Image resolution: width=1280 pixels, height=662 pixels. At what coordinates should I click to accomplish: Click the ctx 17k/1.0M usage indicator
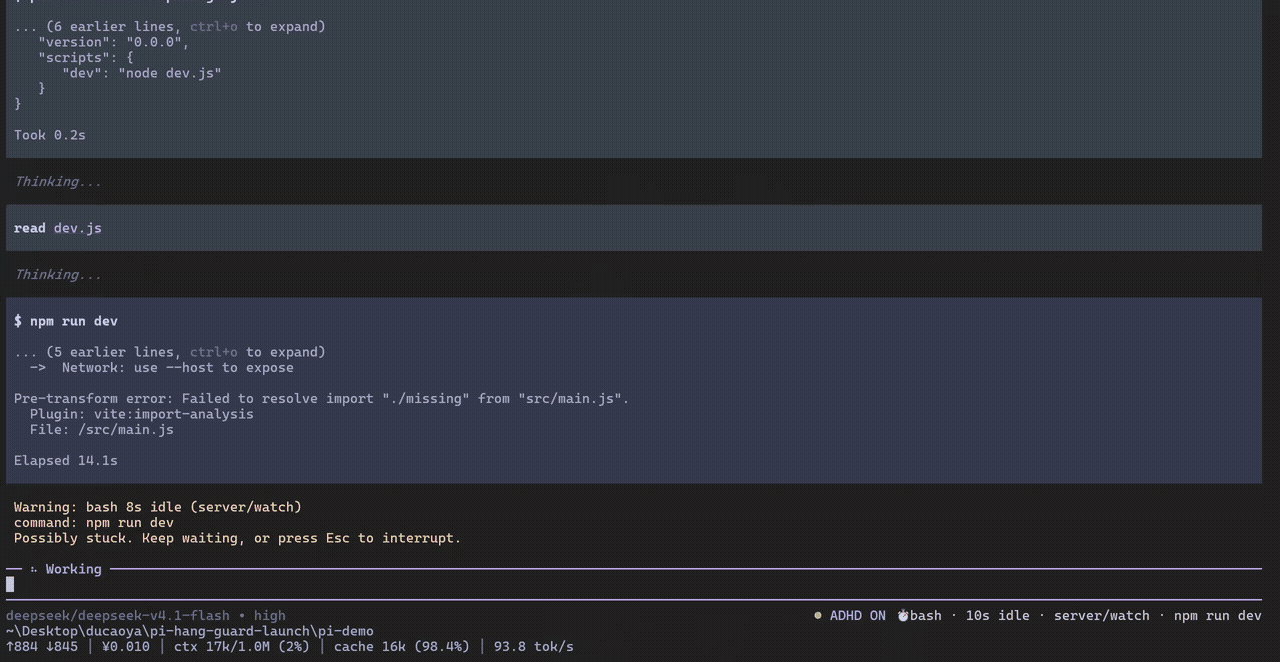tap(240, 647)
